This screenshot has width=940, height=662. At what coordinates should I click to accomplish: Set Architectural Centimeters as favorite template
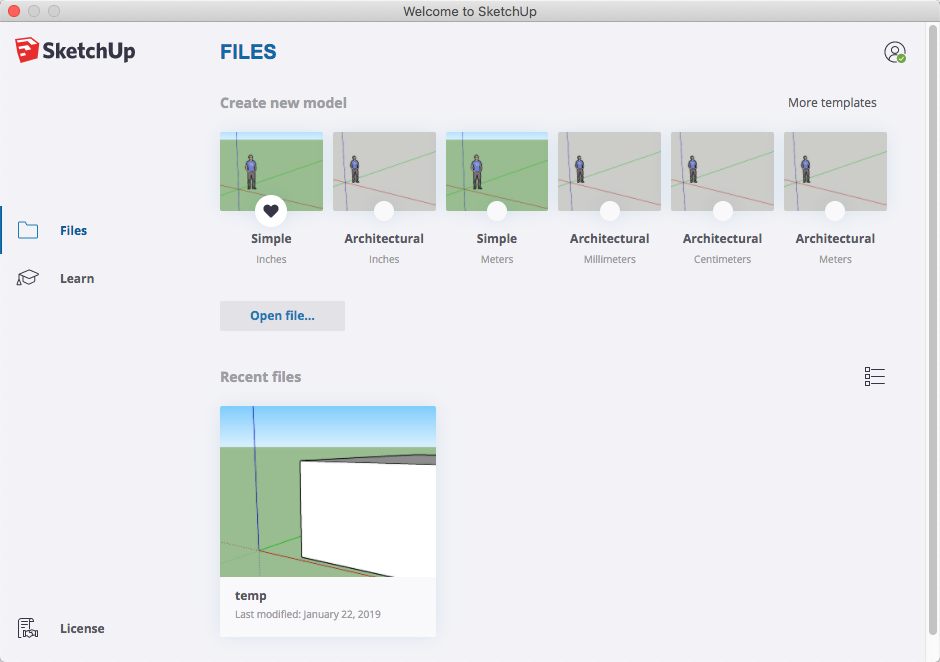point(722,210)
